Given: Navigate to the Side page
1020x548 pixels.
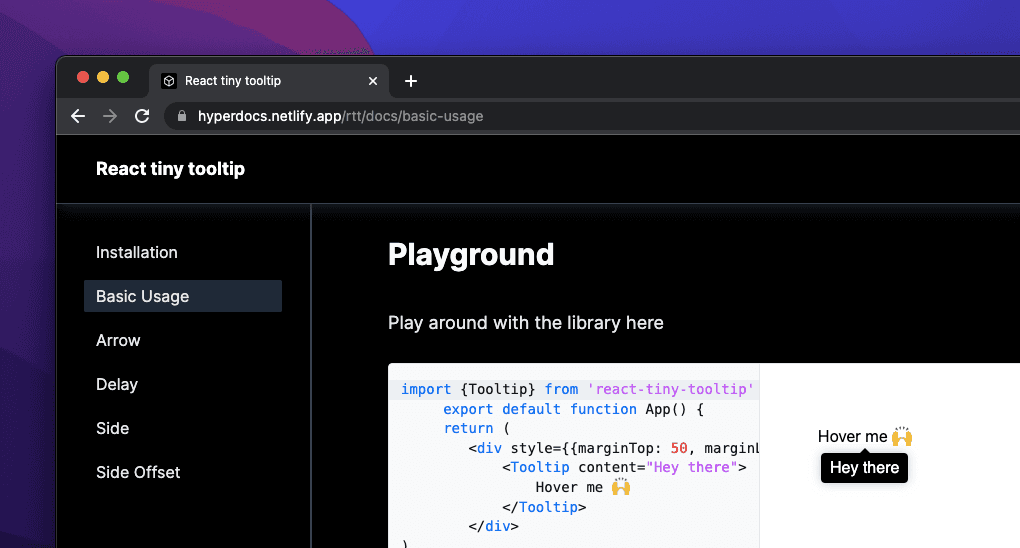Looking at the screenshot, I should coord(112,428).
